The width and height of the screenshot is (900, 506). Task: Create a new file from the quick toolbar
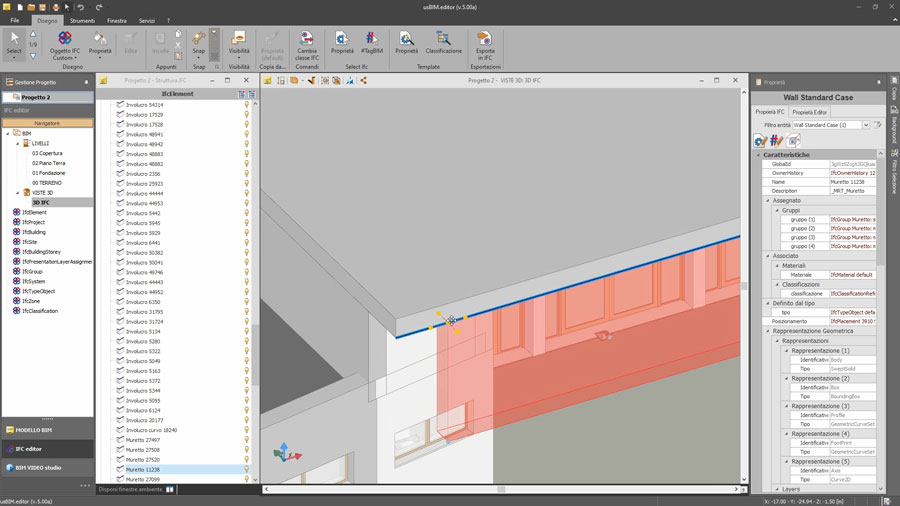(20, 7)
